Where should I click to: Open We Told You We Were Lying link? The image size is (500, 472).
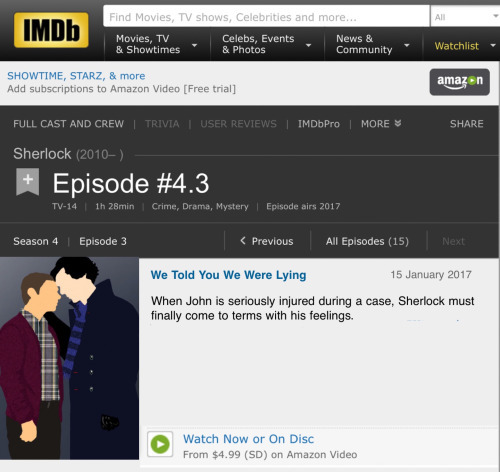pos(228,275)
